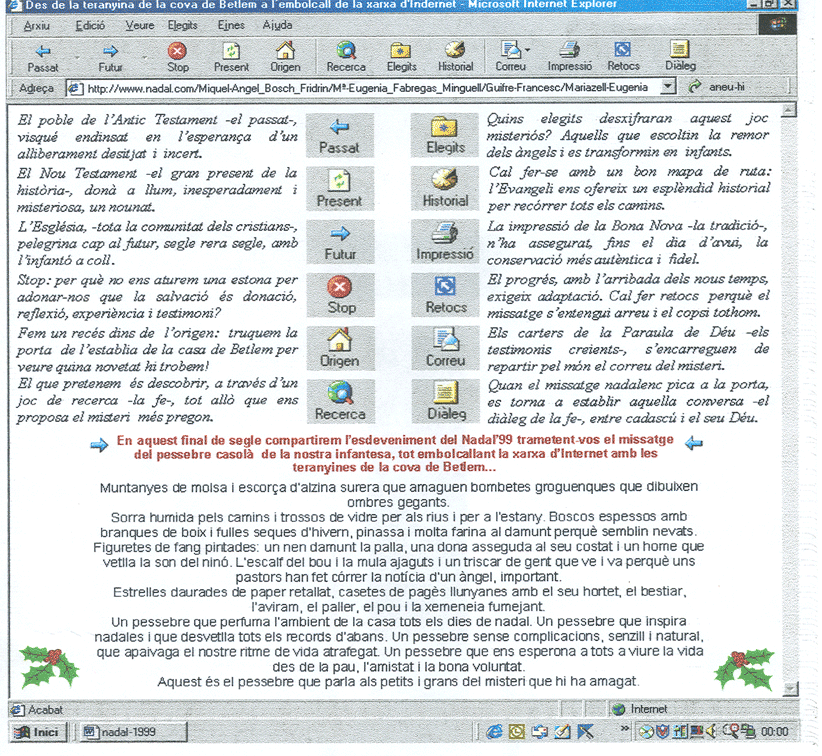822x756 pixels.
Task: Open Elegits favorites from toolbar
Action: pyautogui.click(x=402, y=58)
